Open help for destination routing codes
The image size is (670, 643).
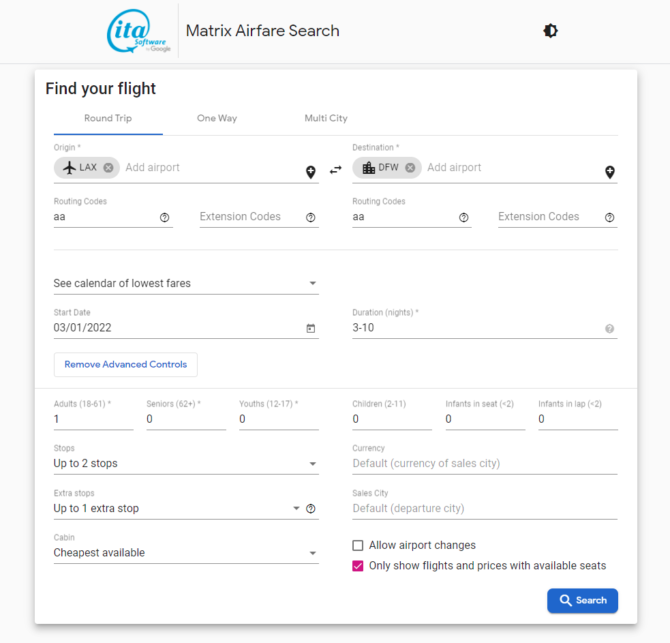coord(464,217)
